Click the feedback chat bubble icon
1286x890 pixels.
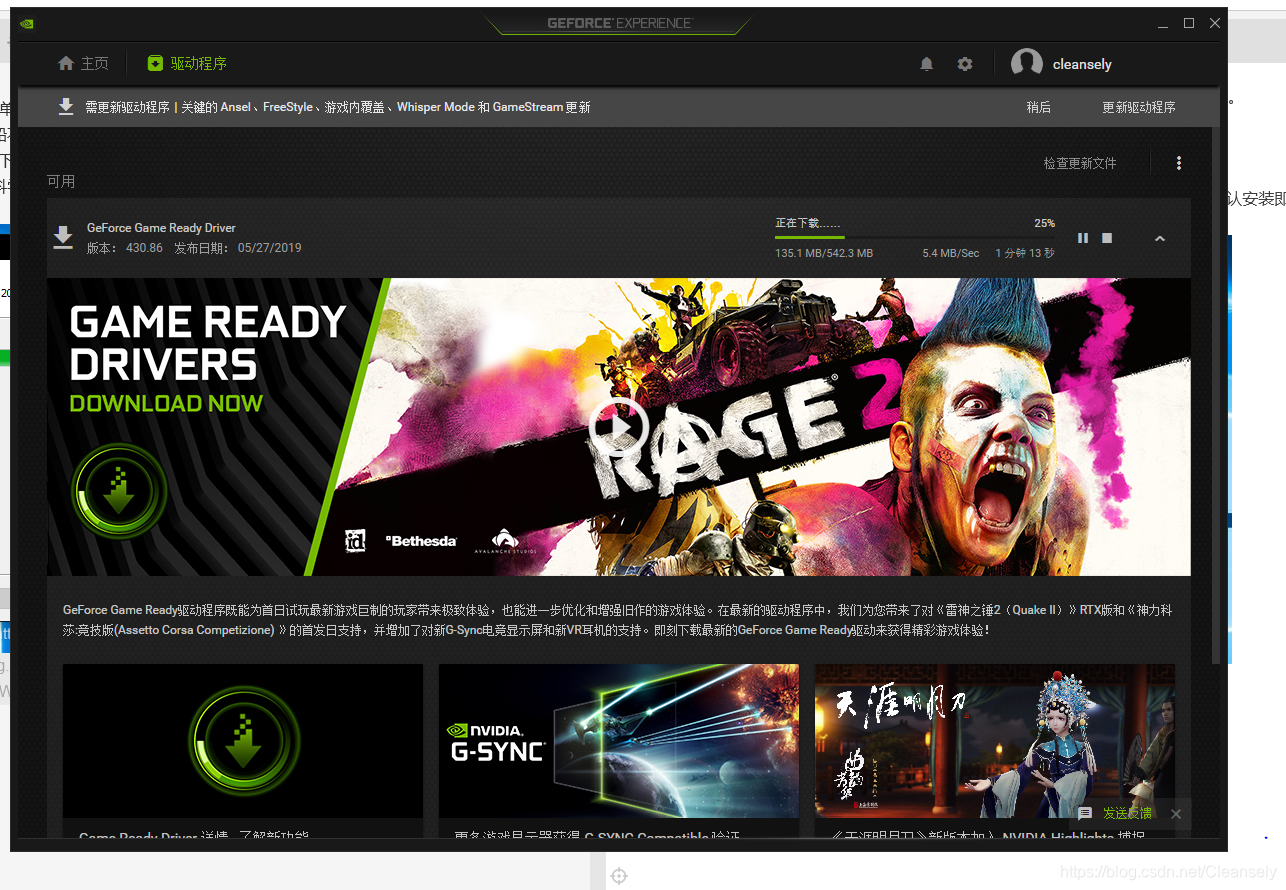tap(1085, 814)
